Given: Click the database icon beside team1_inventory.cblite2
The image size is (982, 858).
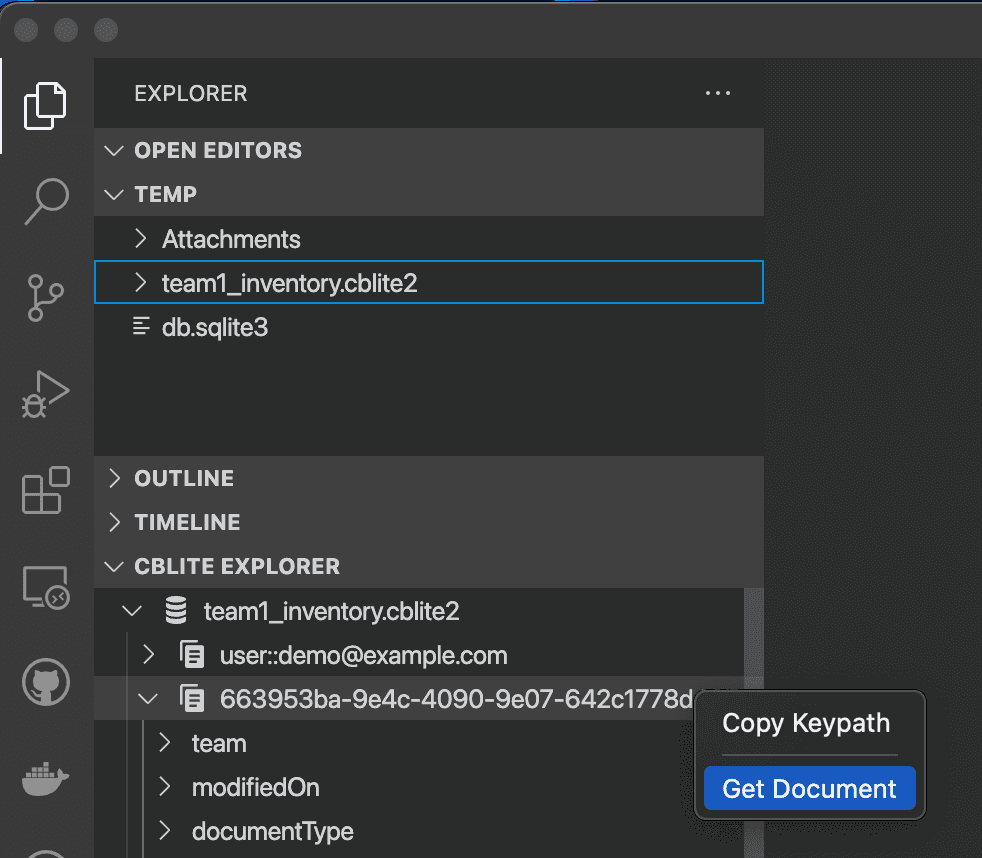Looking at the screenshot, I should point(176,610).
